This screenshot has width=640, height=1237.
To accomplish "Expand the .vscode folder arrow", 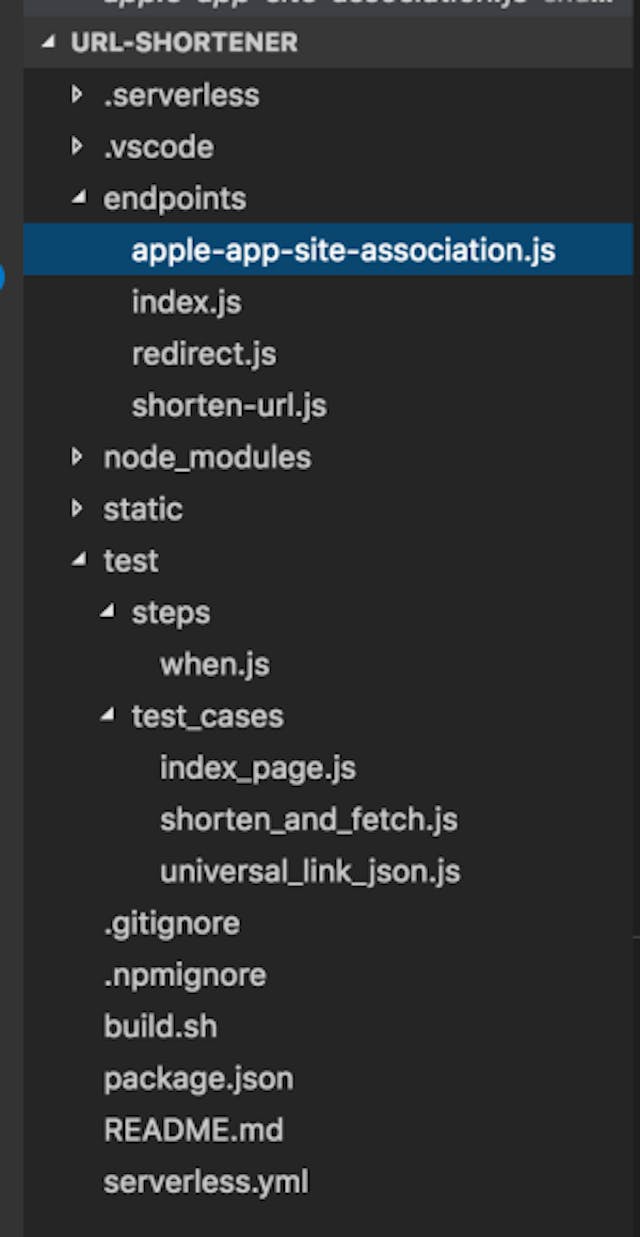I will [x=78, y=147].
